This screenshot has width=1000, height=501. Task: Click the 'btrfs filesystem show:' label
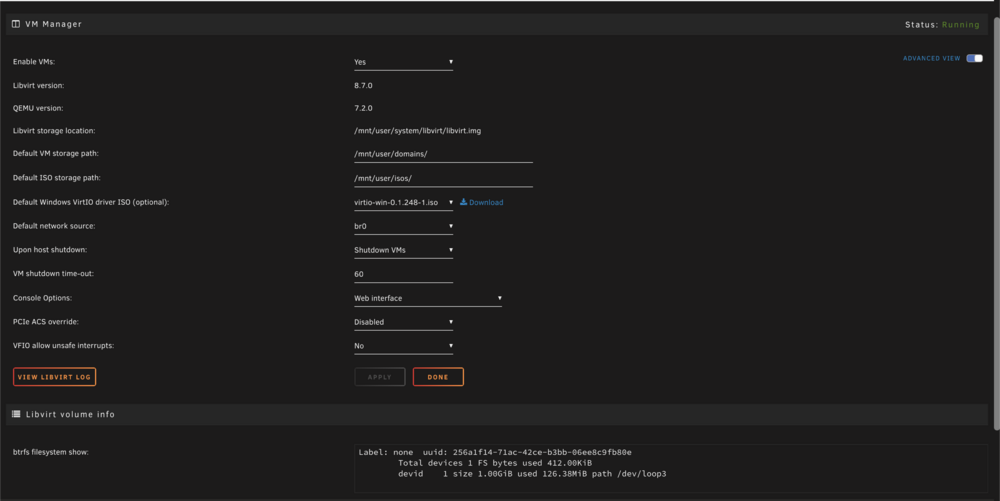point(50,452)
